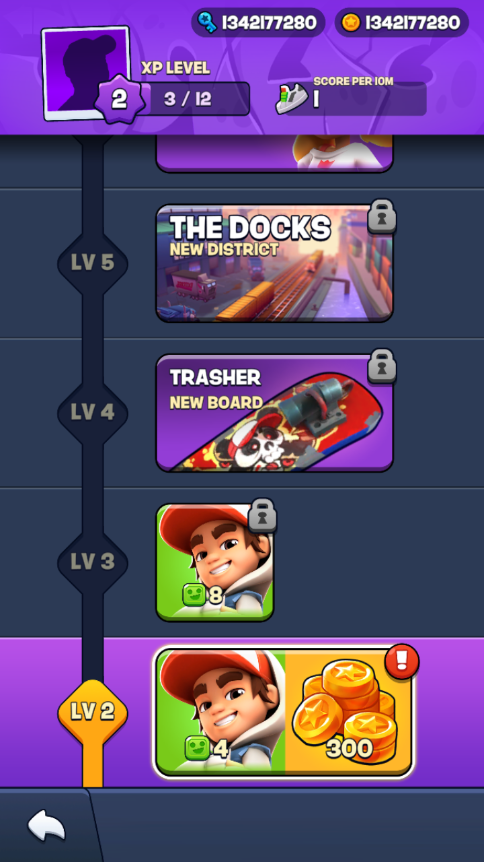Select the LV 3 character token reward
Viewport: 484px width, 862px height.
(x=215, y=562)
